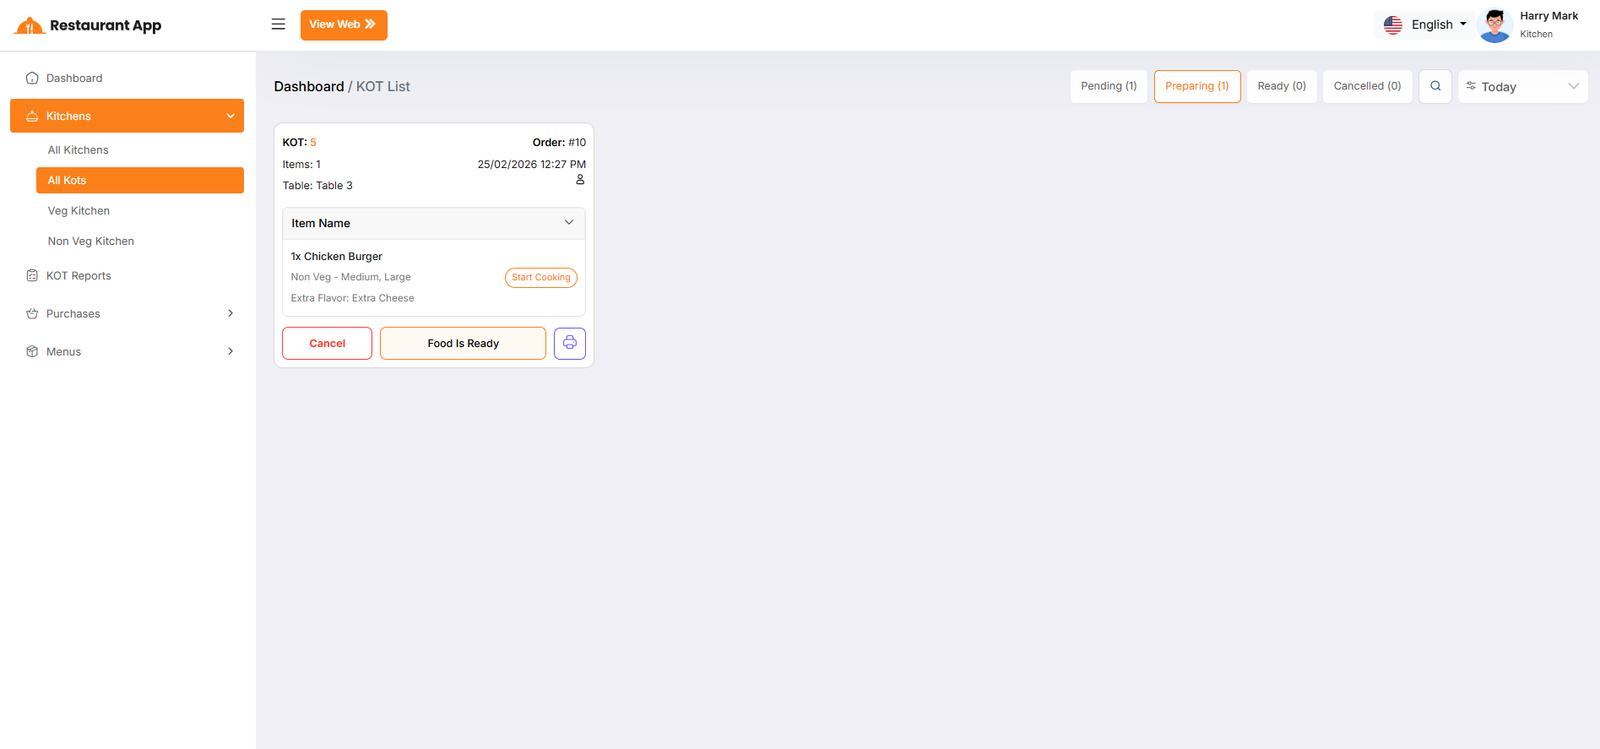The width and height of the screenshot is (1600, 749).
Task: Click Harry Mark profile avatar
Action: pos(1494,25)
